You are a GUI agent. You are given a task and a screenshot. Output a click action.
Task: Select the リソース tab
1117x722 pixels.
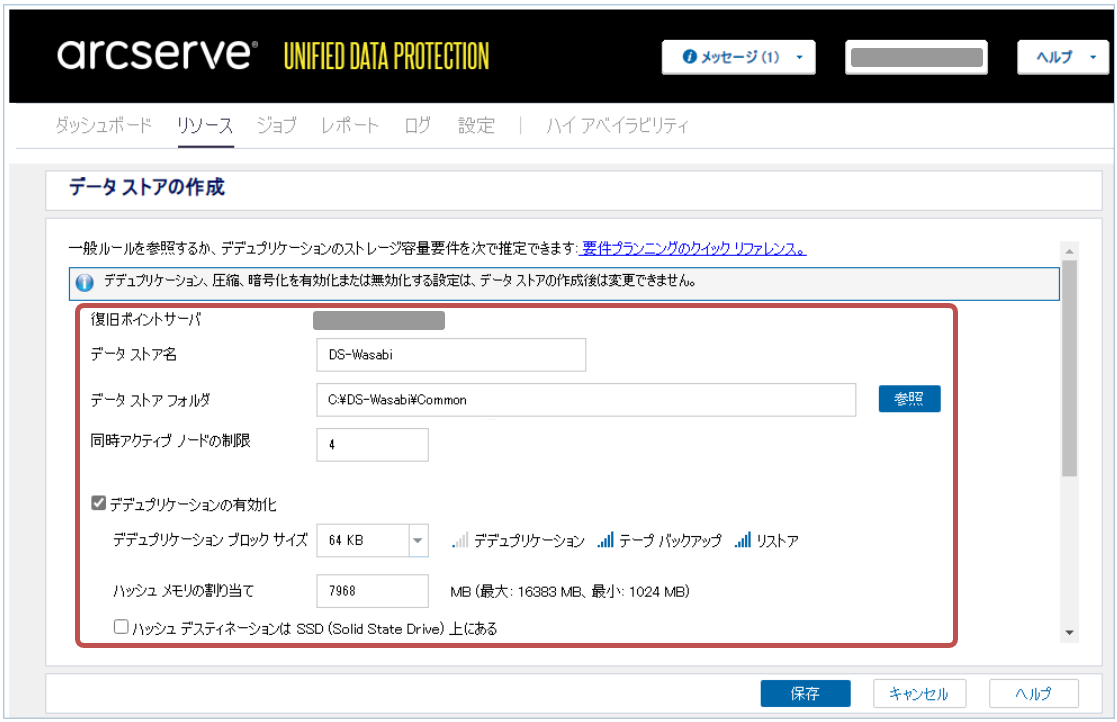pos(205,125)
